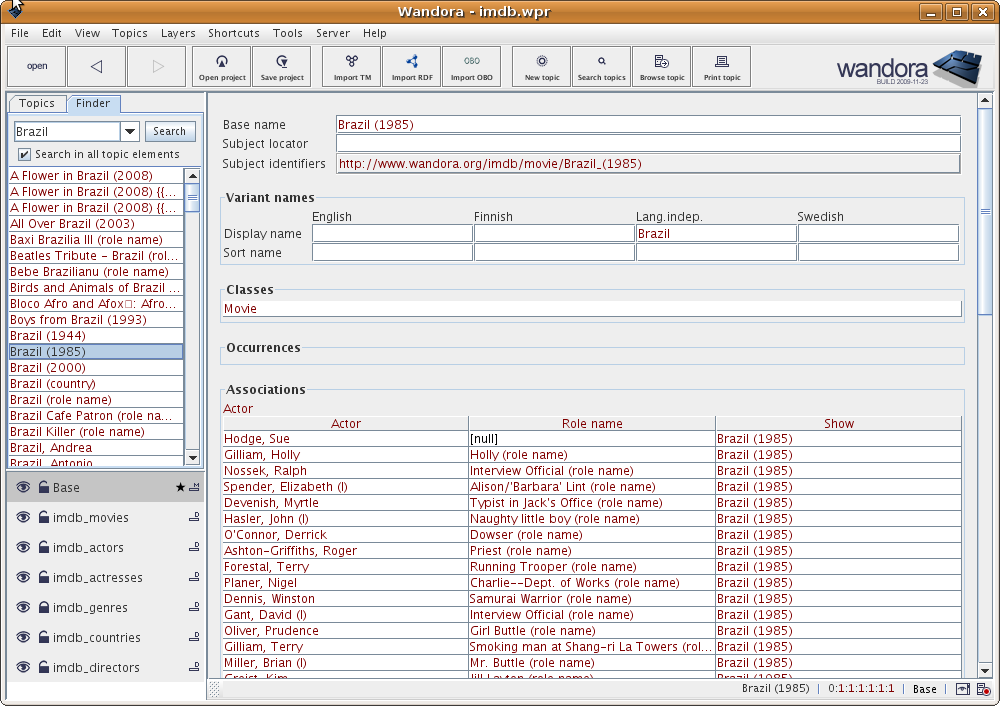Screen dimensions: 1000x706
Task: Switch to the Topics tab
Action: click(37, 104)
